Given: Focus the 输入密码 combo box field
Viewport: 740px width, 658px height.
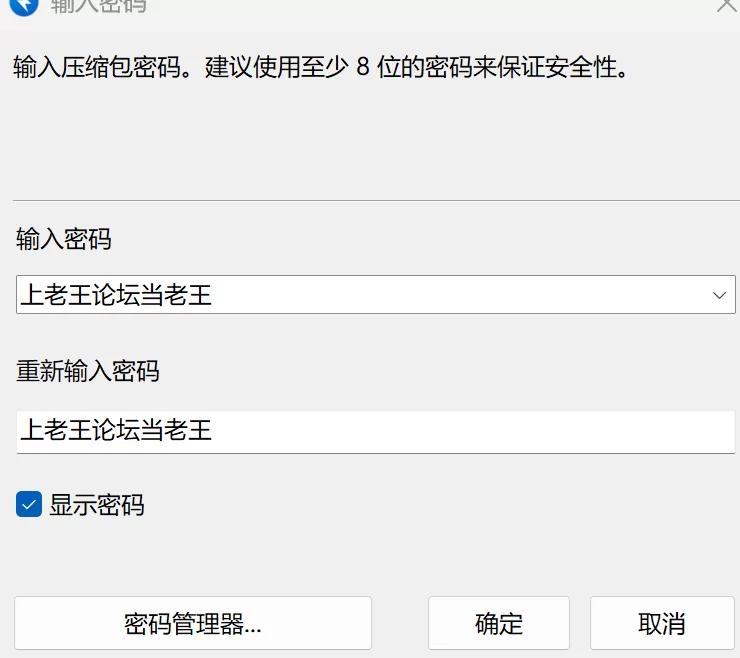Looking at the screenshot, I should (x=376, y=295).
